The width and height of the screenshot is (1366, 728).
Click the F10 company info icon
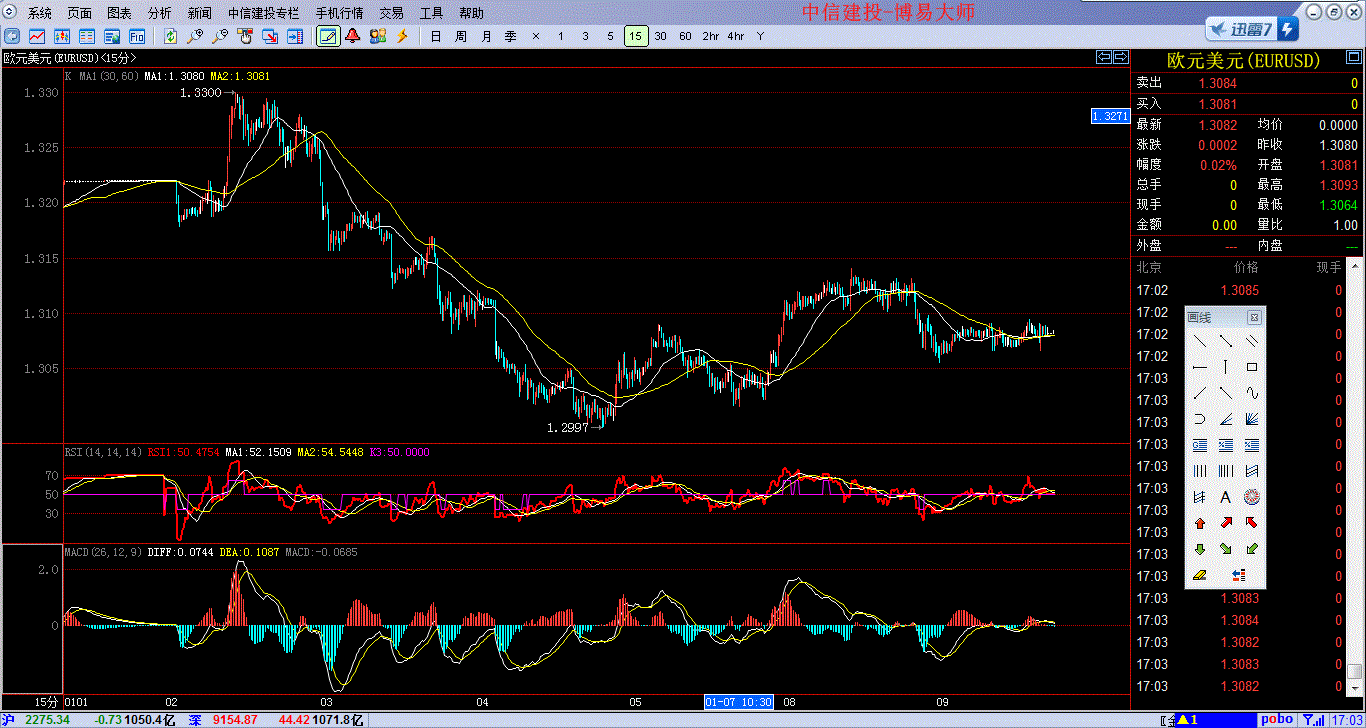tap(136, 36)
